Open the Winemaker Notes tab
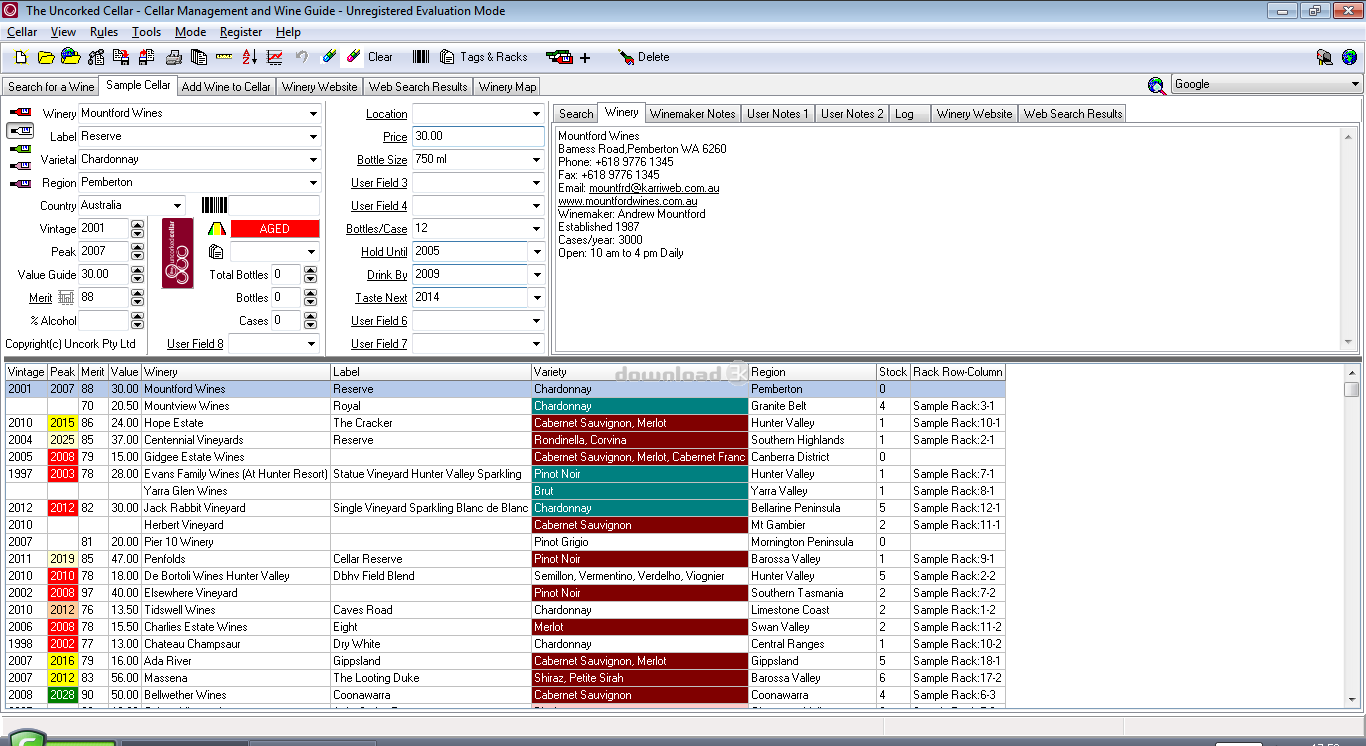The height and width of the screenshot is (746, 1366). [692, 114]
